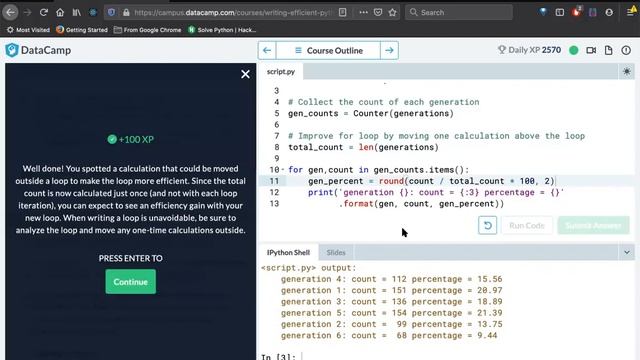Save page to Pocket

(378, 13)
